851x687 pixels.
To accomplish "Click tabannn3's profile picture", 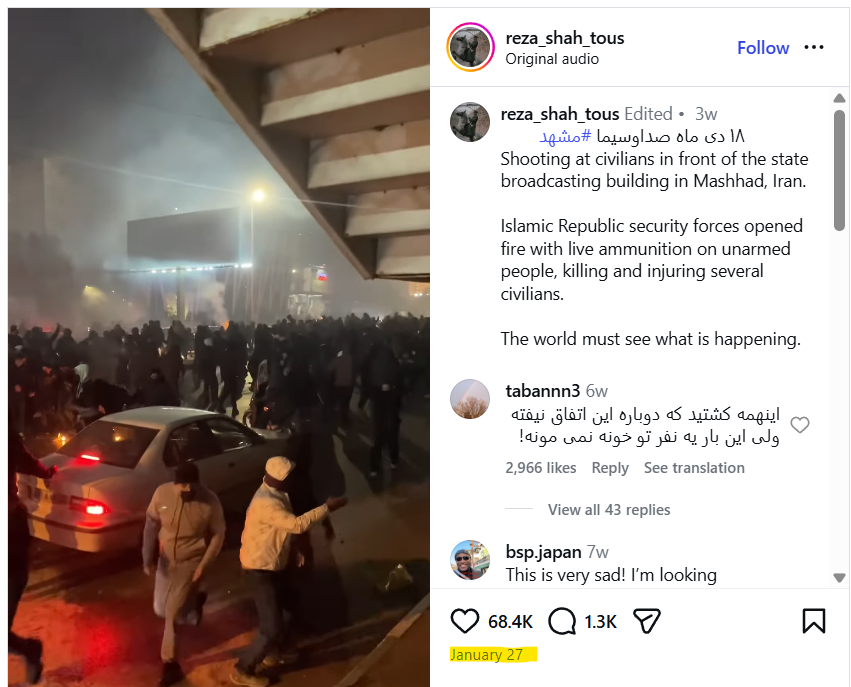I will [470, 399].
